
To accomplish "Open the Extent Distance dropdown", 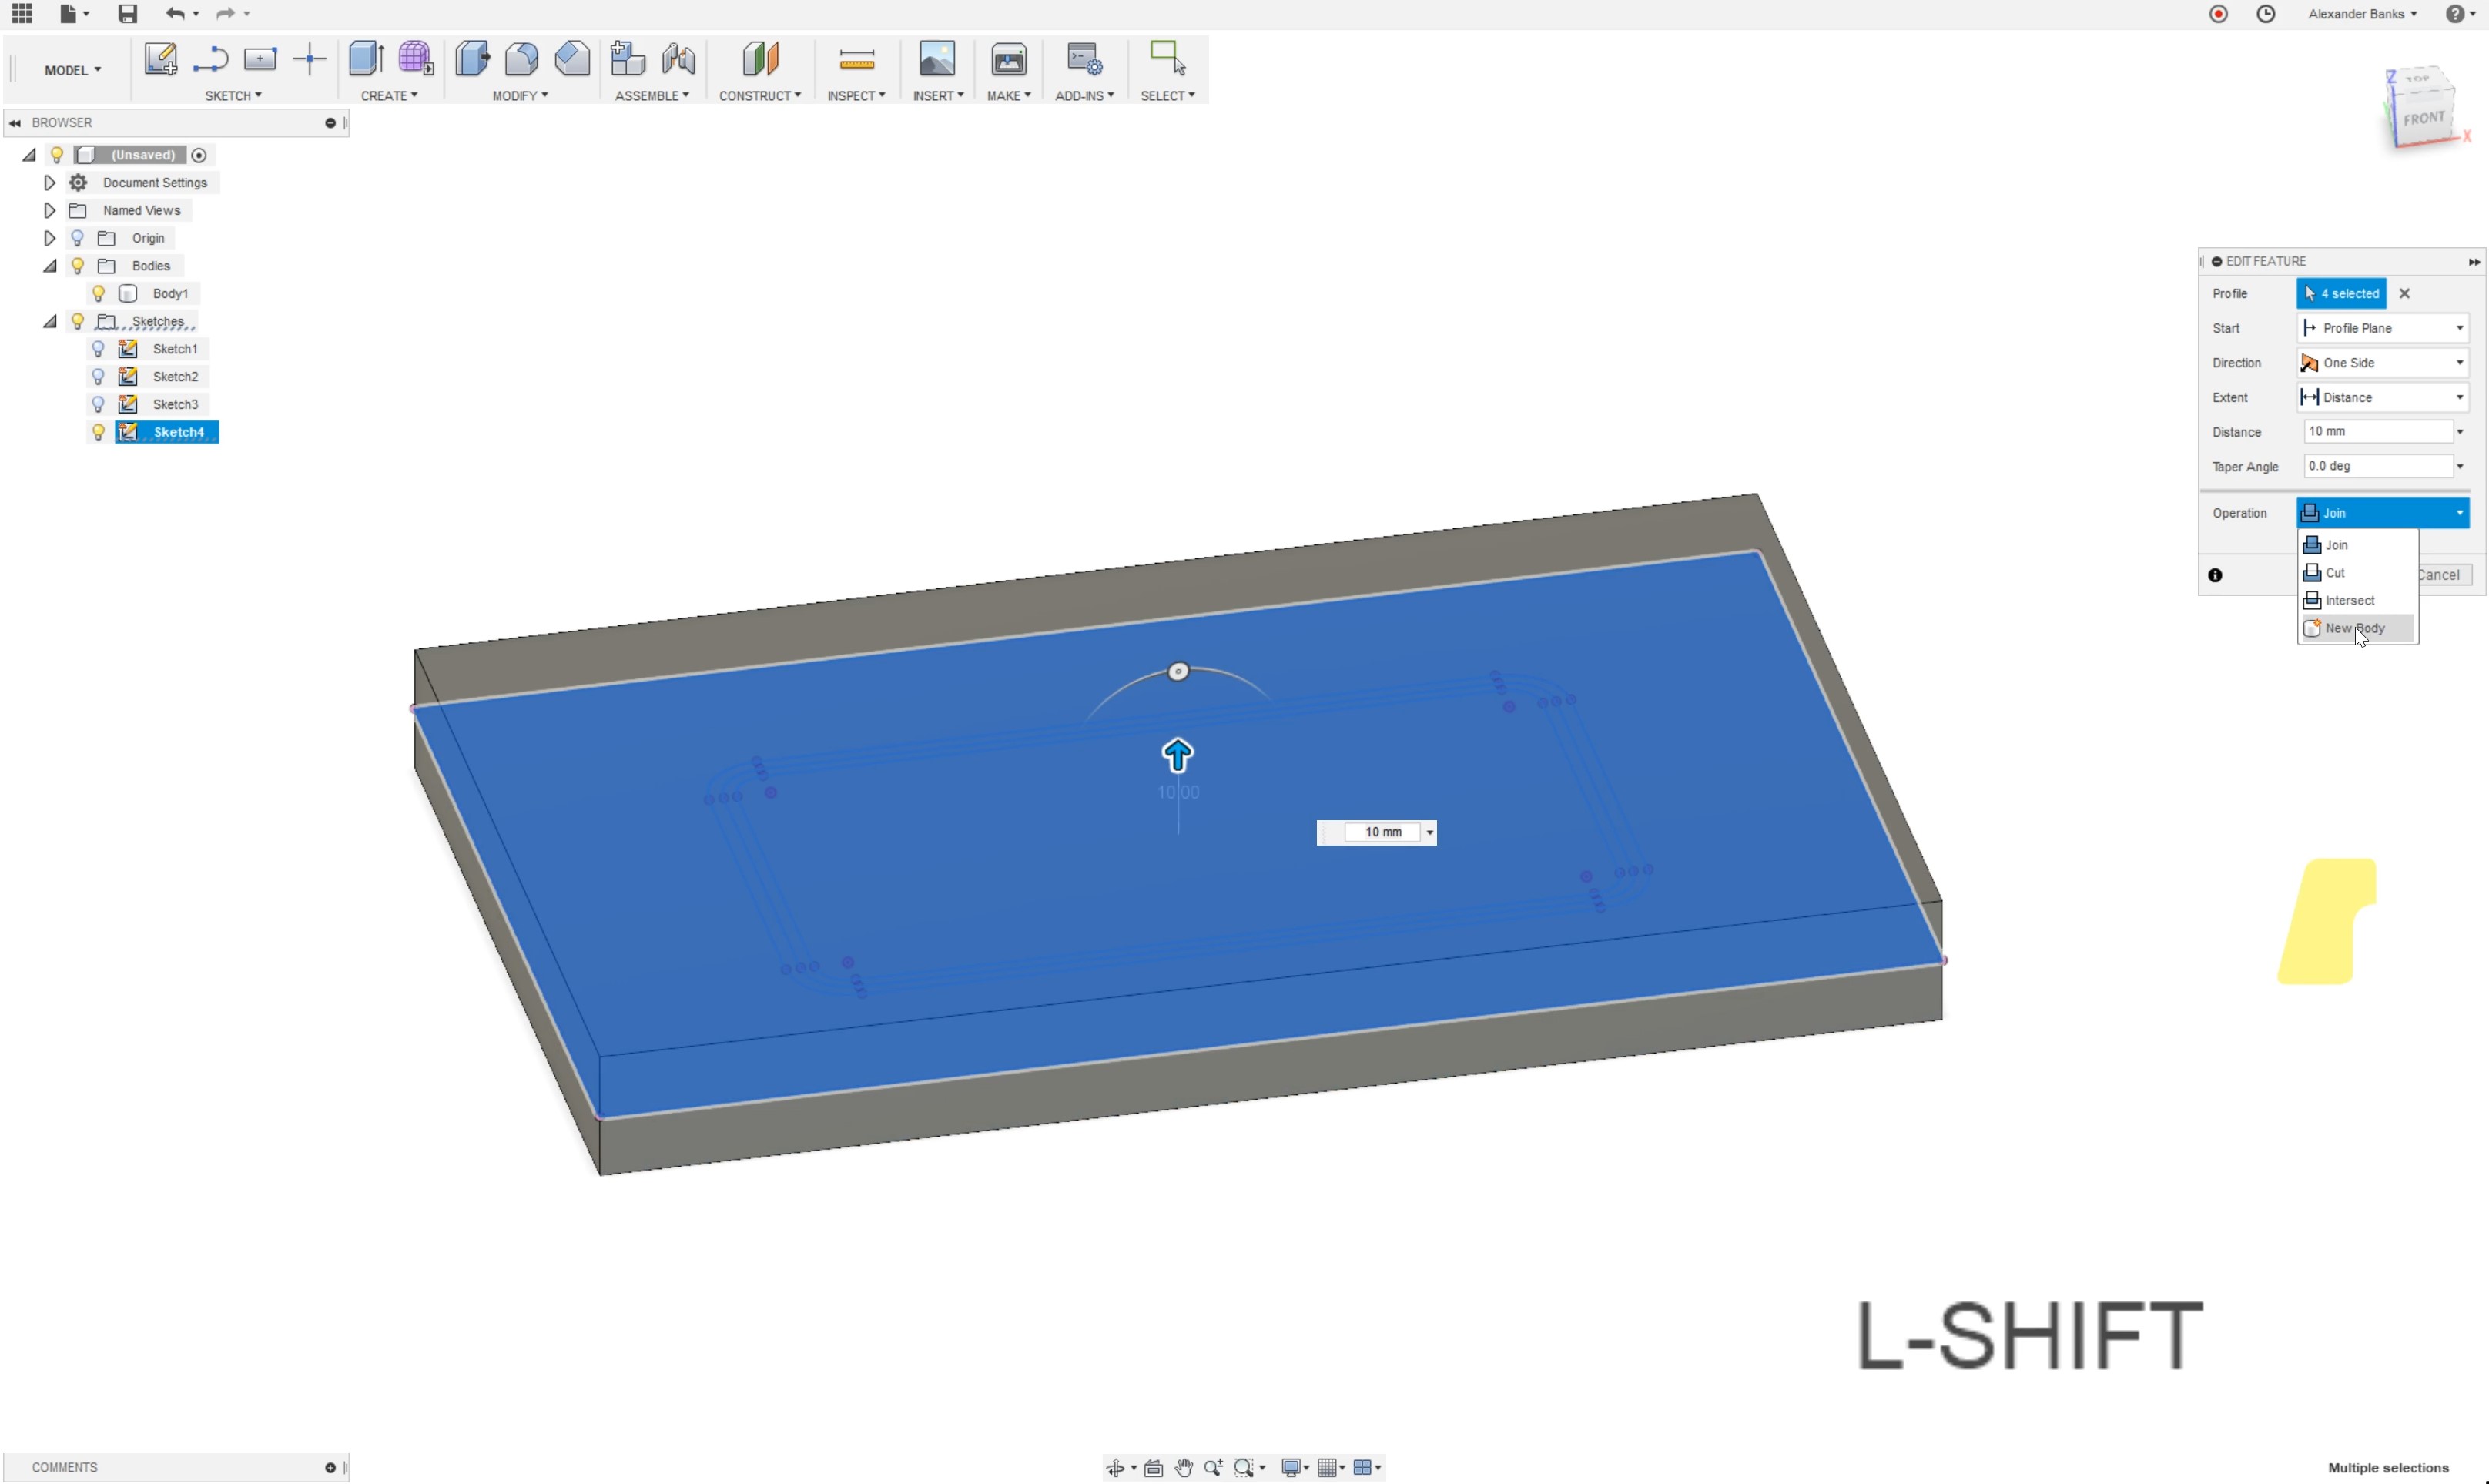I will pos(2382,397).
